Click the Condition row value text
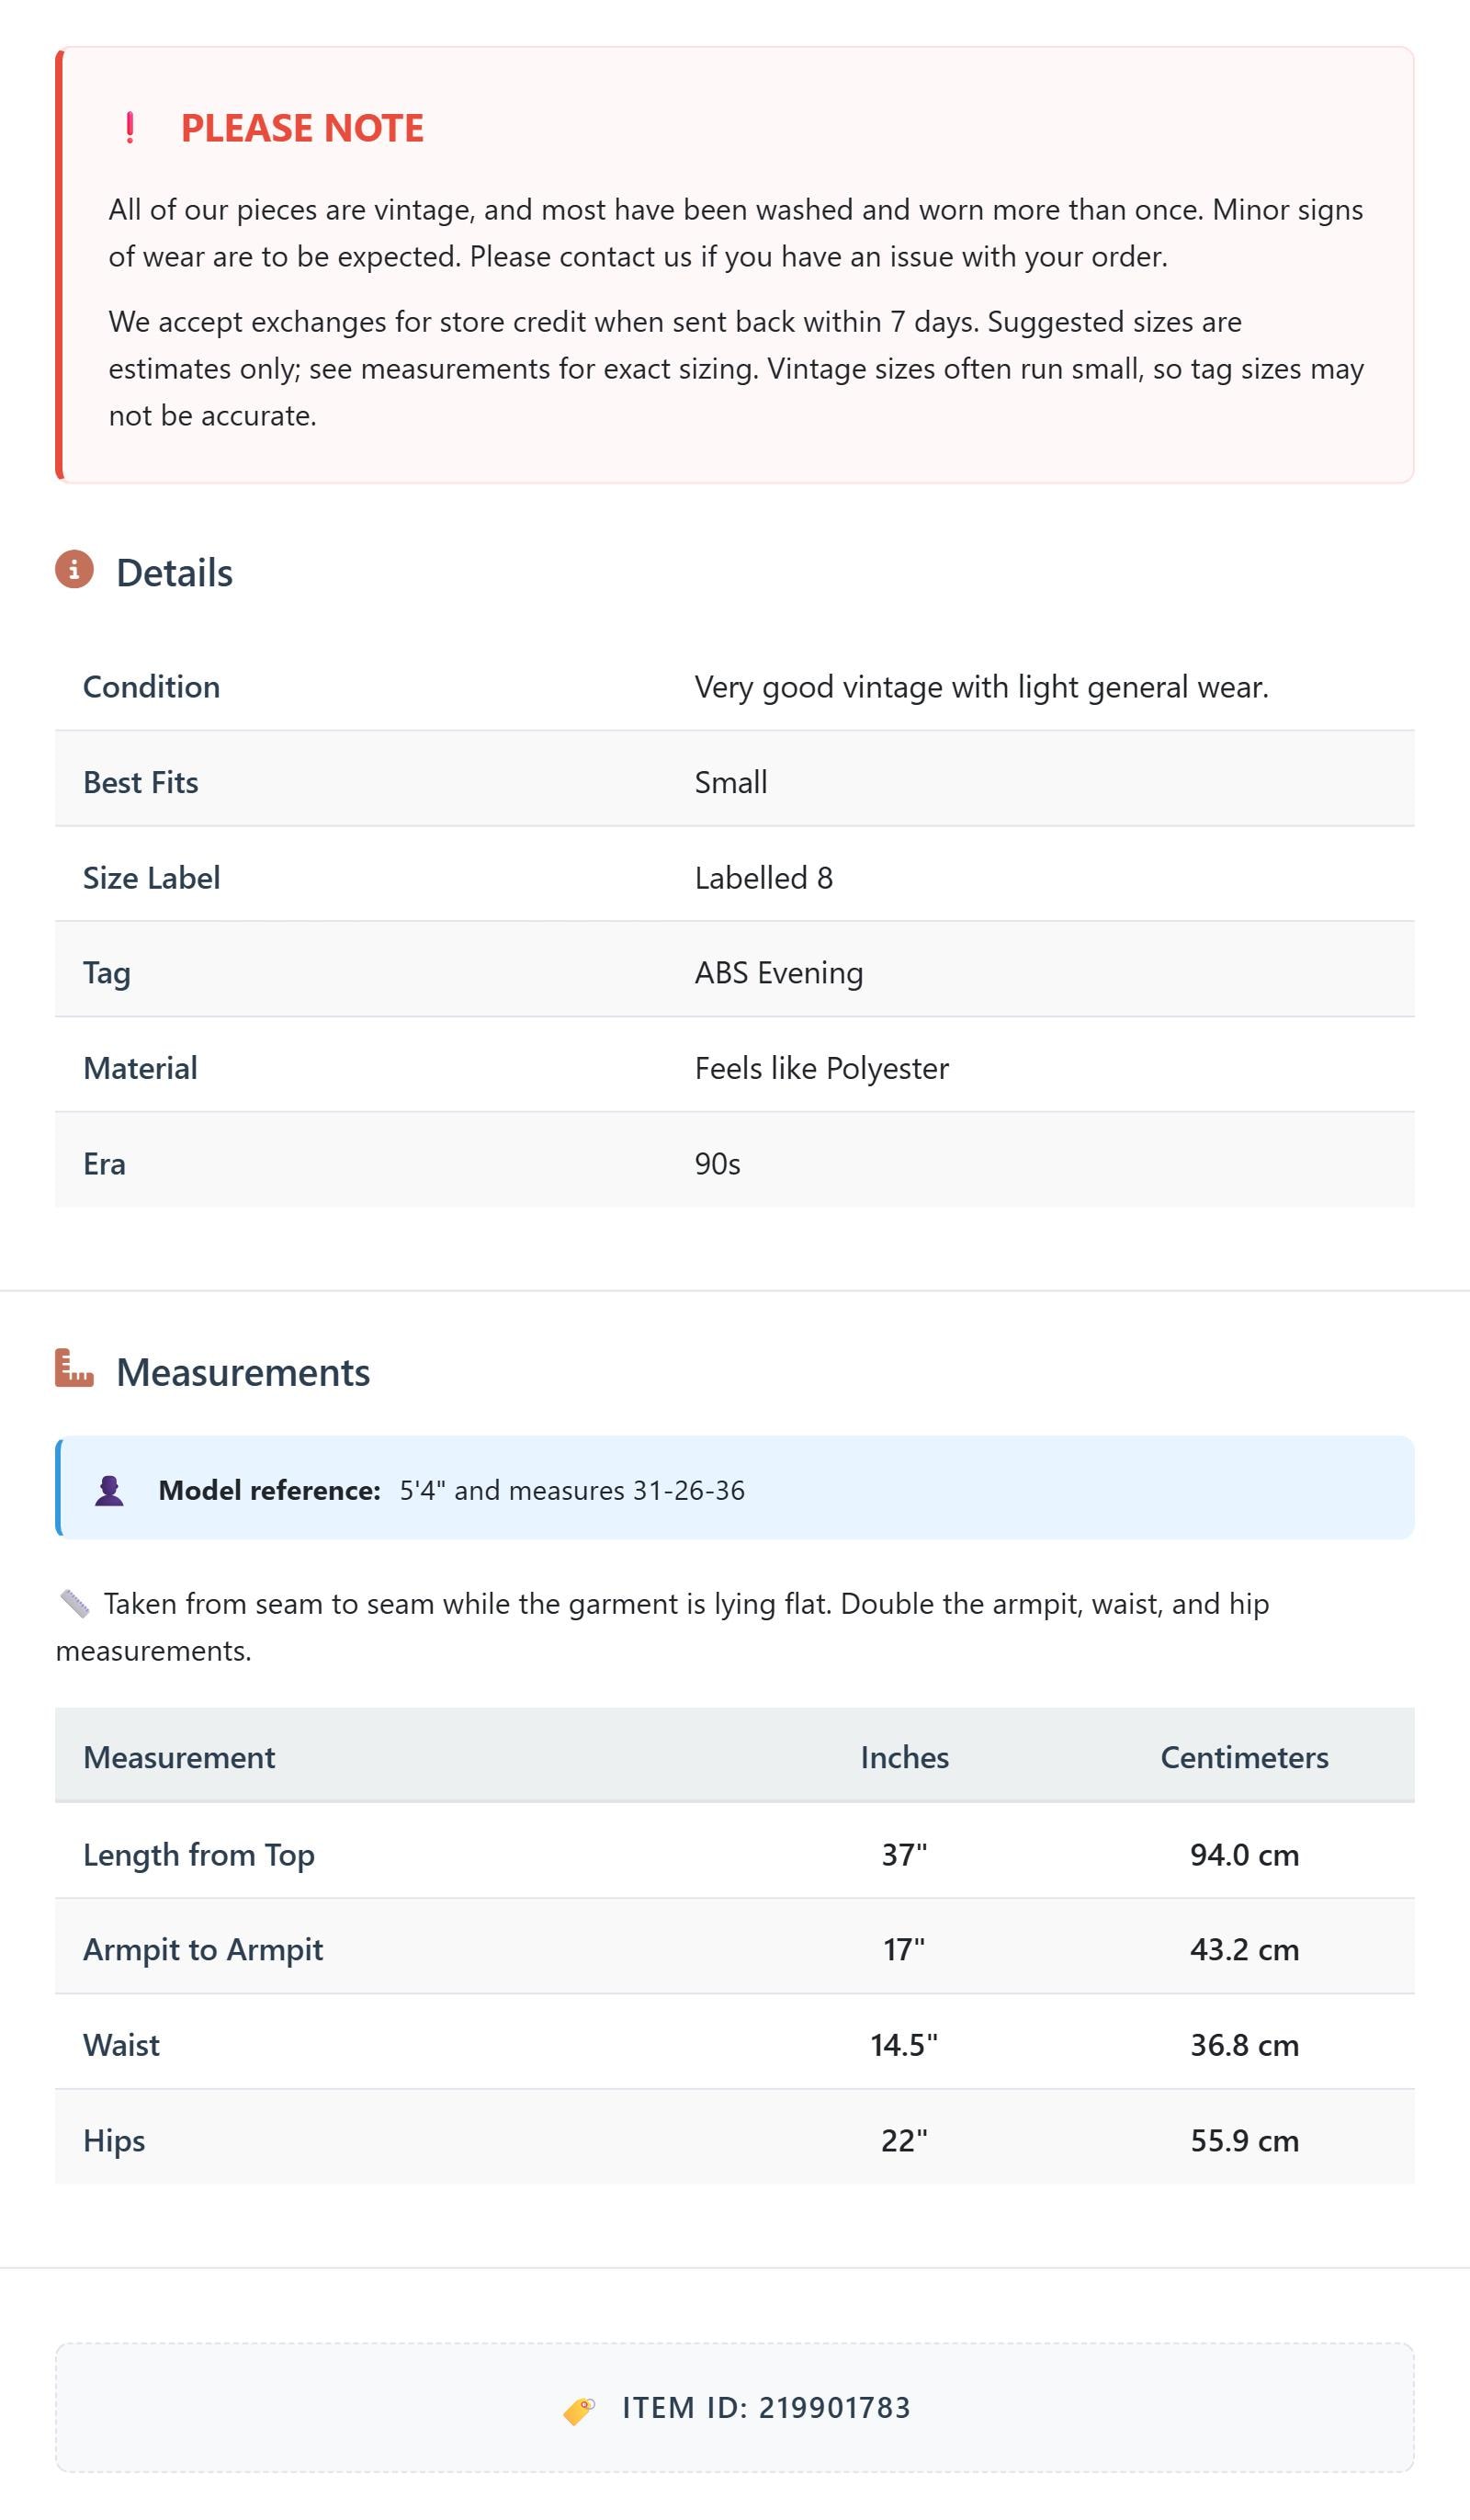 981,687
